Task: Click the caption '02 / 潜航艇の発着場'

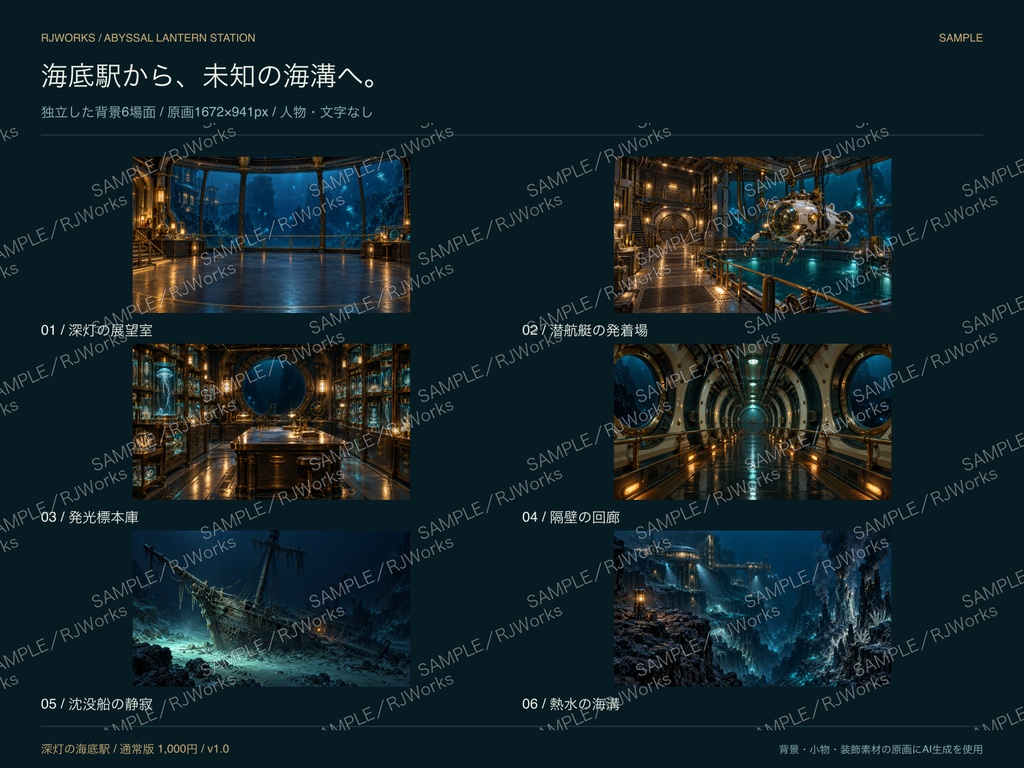Action: click(585, 330)
